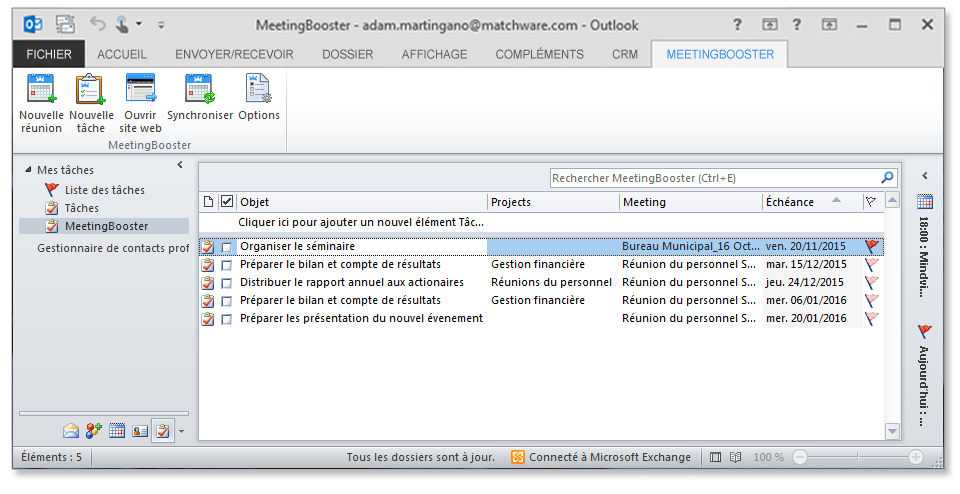The height and width of the screenshot is (494, 960).
Task: Open the touch mode dropdown arrow
Action: [139, 24]
